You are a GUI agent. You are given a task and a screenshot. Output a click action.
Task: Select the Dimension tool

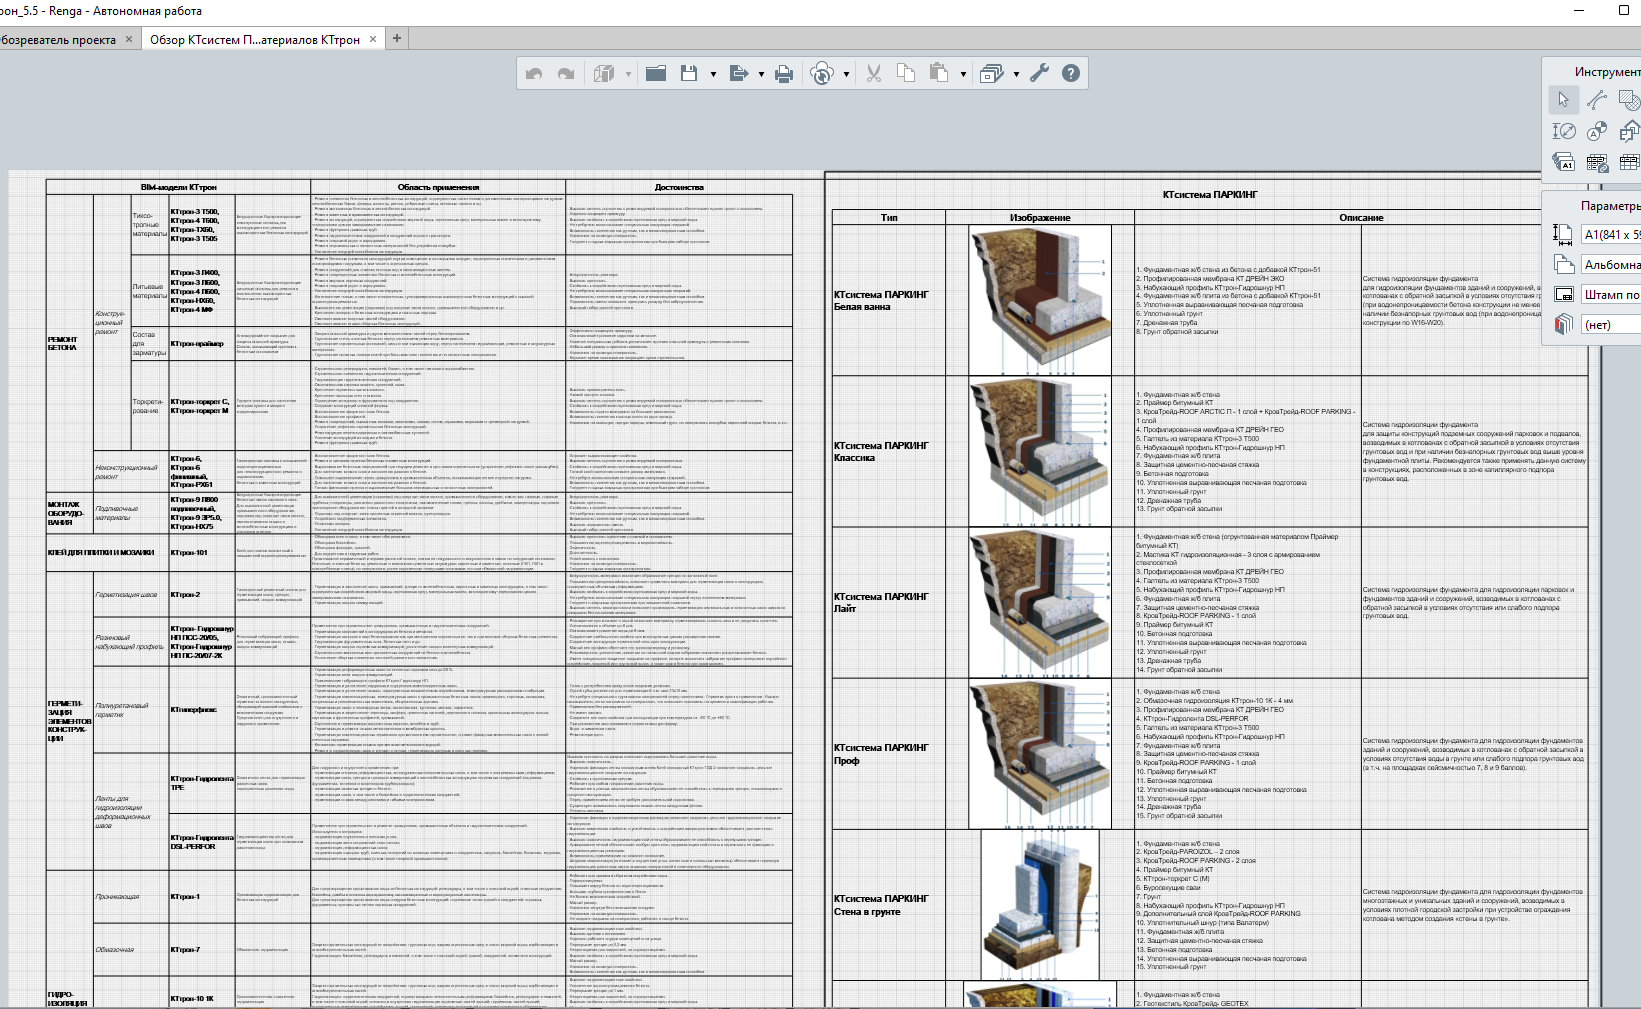coord(1564,131)
